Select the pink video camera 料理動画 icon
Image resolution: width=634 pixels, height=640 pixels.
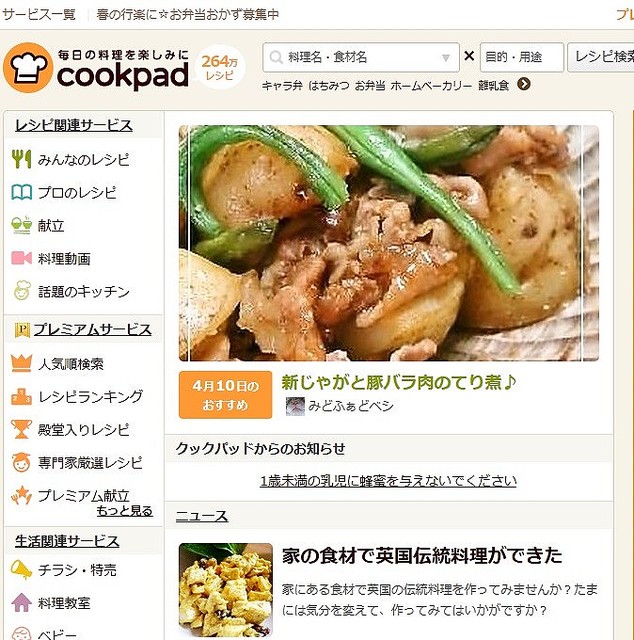coord(21,258)
